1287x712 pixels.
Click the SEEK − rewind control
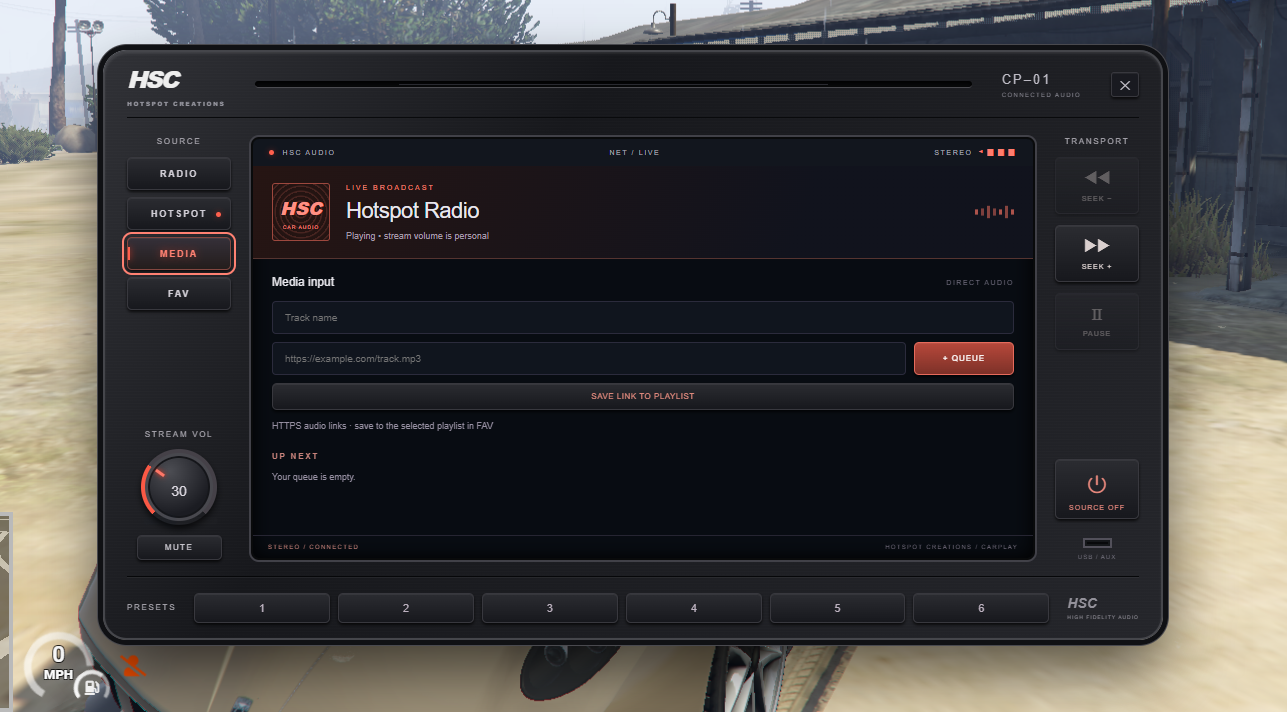pyautogui.click(x=1096, y=185)
